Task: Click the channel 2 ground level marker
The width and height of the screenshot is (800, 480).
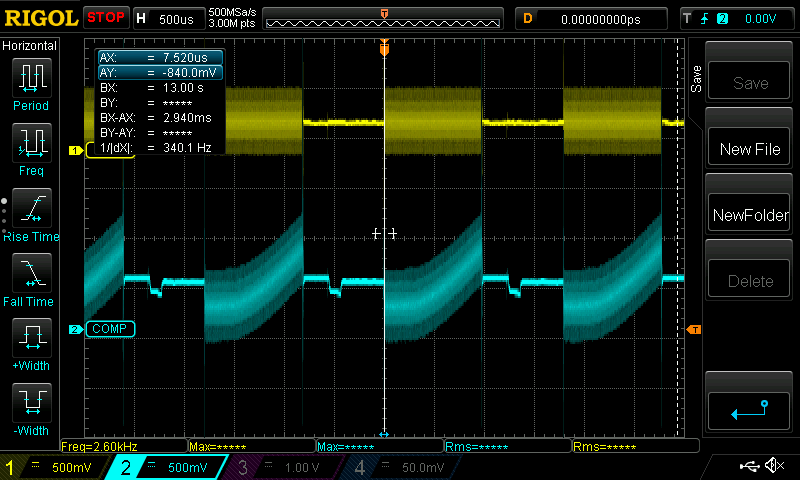Action: click(x=76, y=330)
